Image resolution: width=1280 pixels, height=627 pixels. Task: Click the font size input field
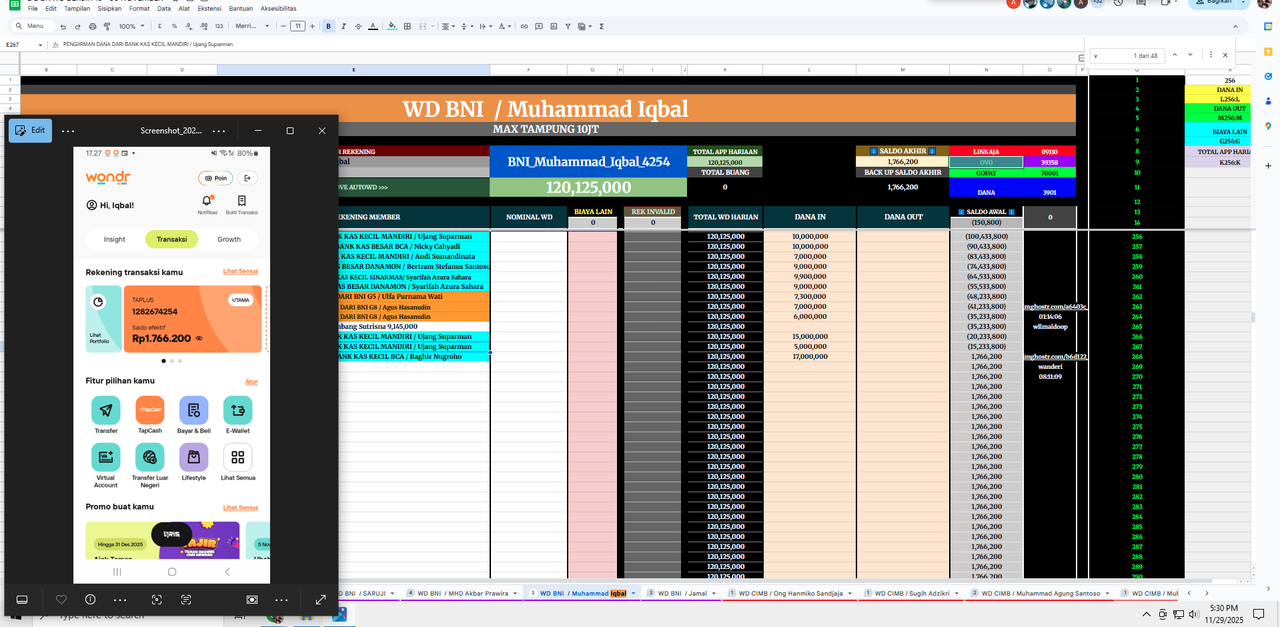pos(297,26)
